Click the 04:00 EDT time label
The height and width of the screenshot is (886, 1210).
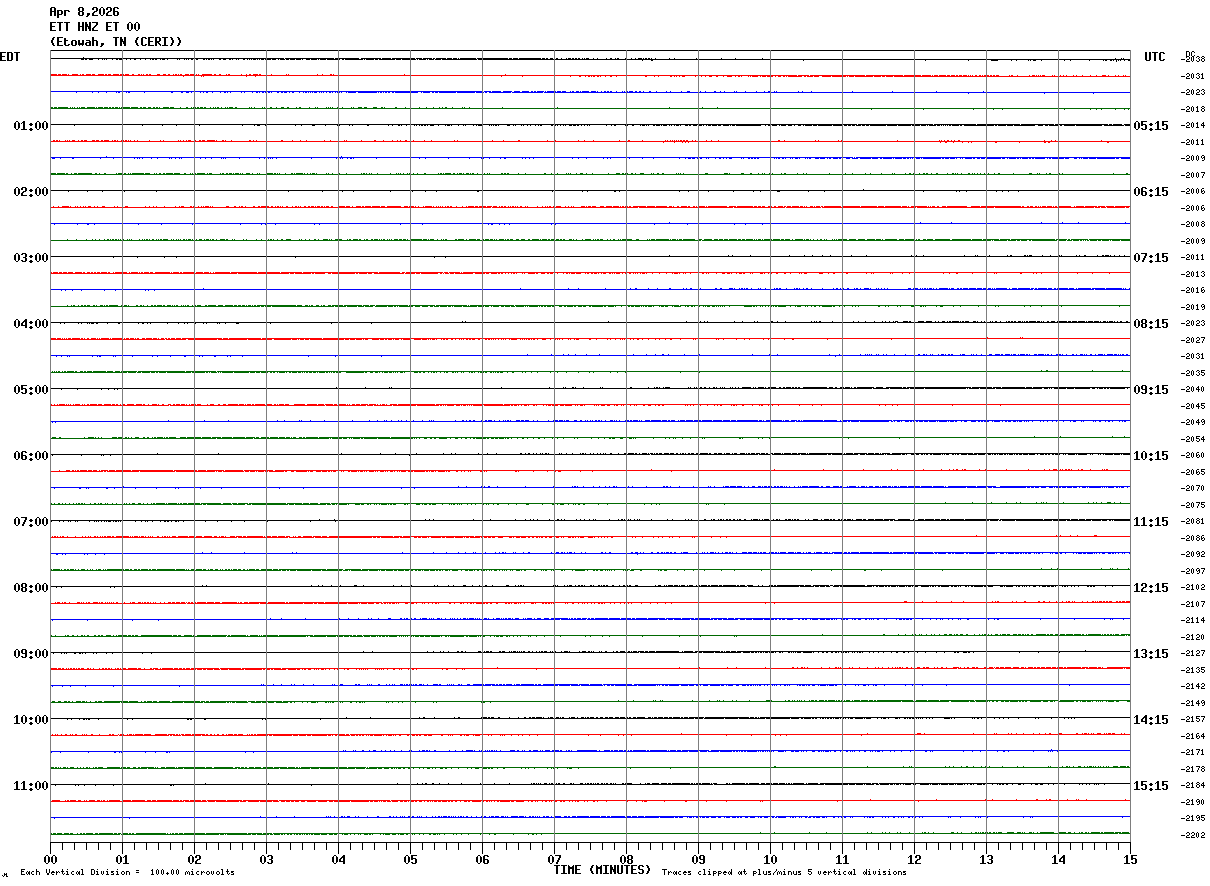click(31, 324)
